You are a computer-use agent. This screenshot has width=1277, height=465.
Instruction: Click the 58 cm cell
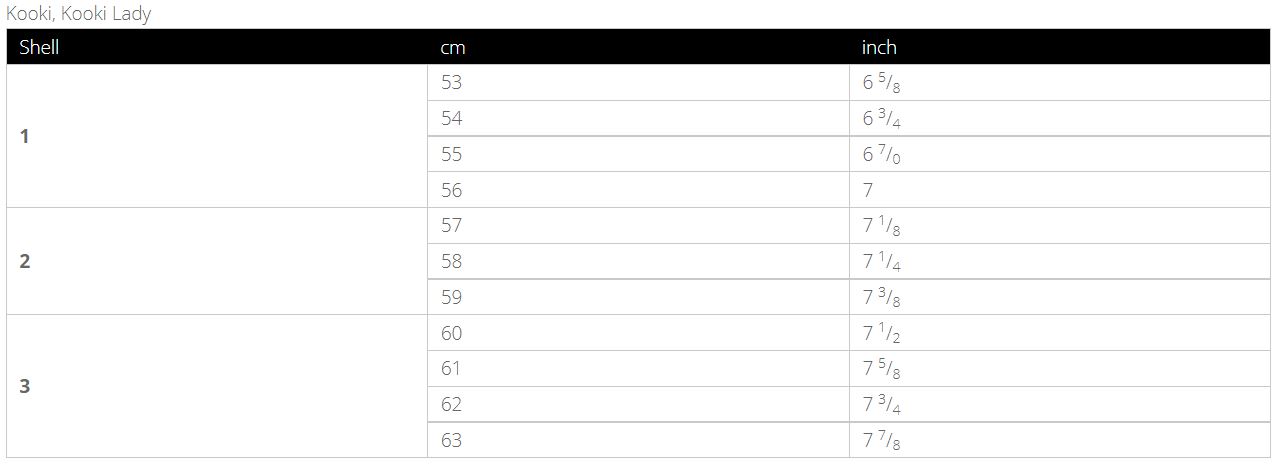452,262
